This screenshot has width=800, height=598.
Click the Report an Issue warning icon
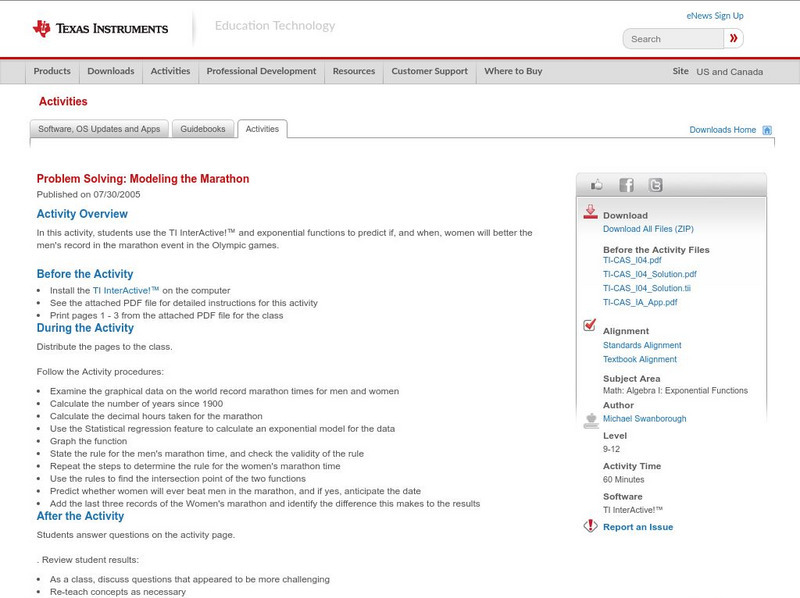tap(590, 526)
